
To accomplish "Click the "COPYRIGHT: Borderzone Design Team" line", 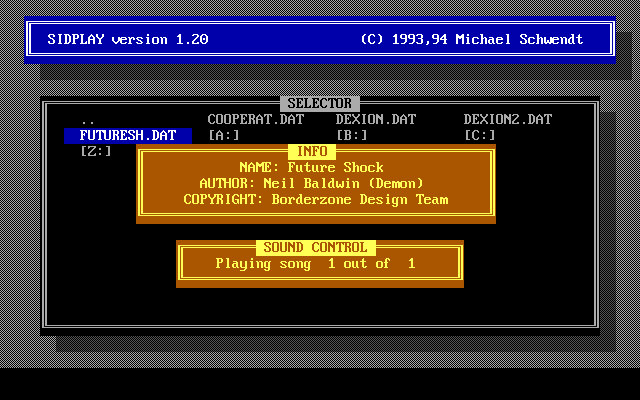I will (316, 200).
